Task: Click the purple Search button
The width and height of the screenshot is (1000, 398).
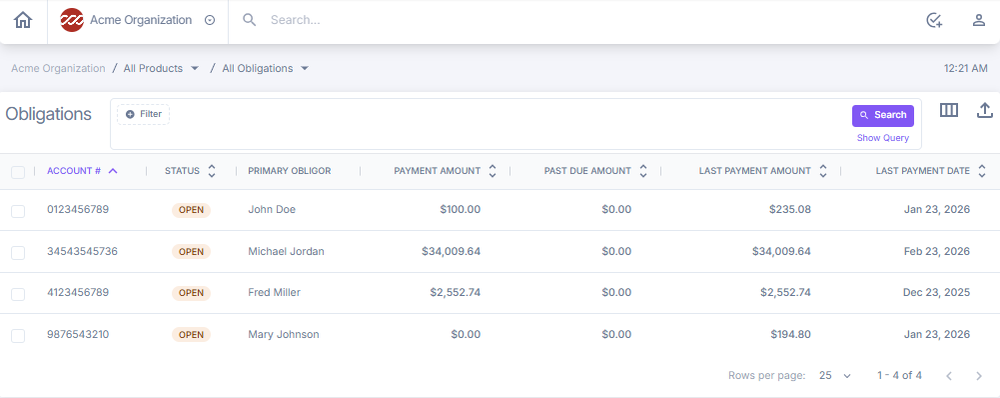Action: [883, 115]
